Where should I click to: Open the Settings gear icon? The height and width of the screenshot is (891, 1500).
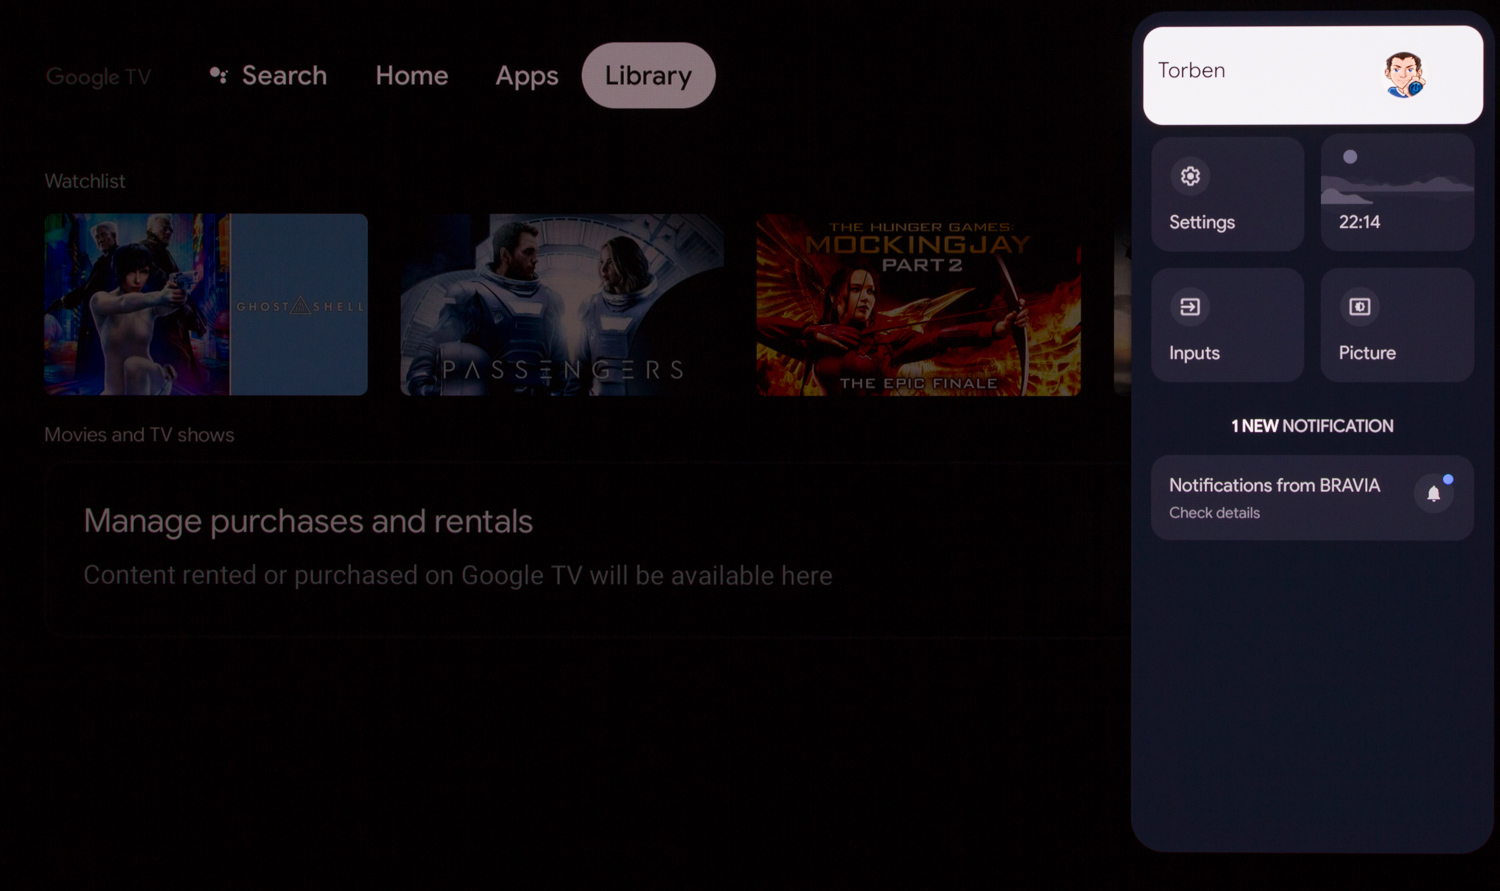[x=1190, y=176]
